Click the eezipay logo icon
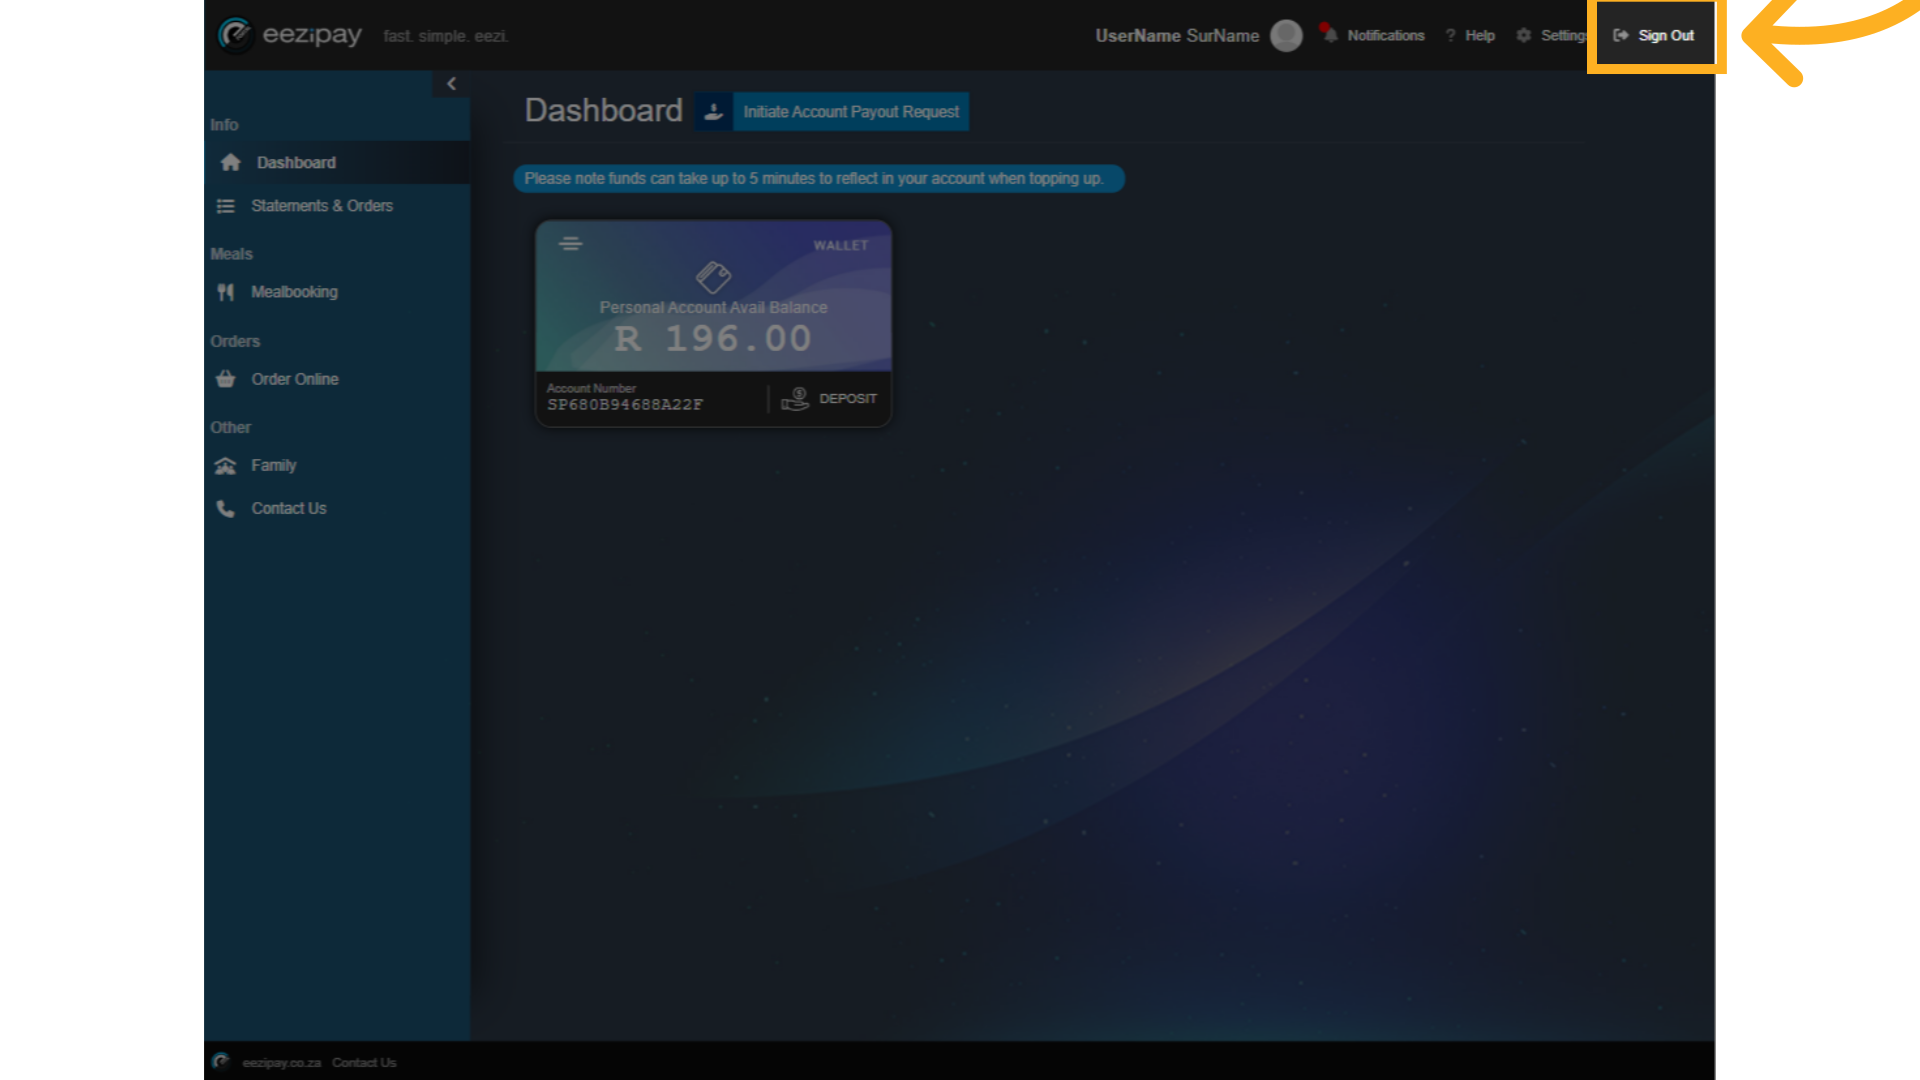Viewport: 1920px width, 1080px height. (236, 35)
